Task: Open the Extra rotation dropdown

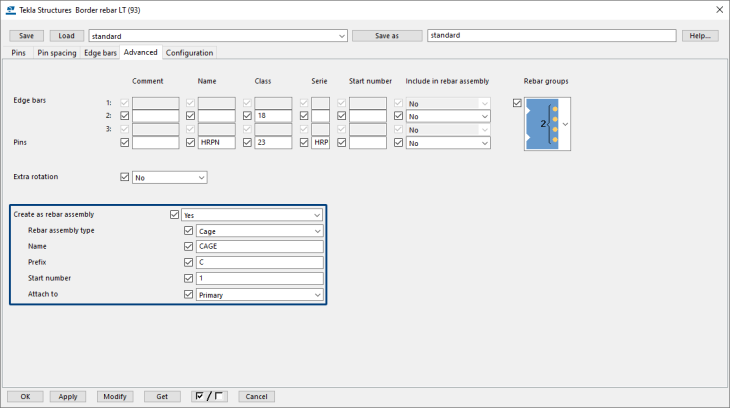Action: pyautogui.click(x=169, y=177)
